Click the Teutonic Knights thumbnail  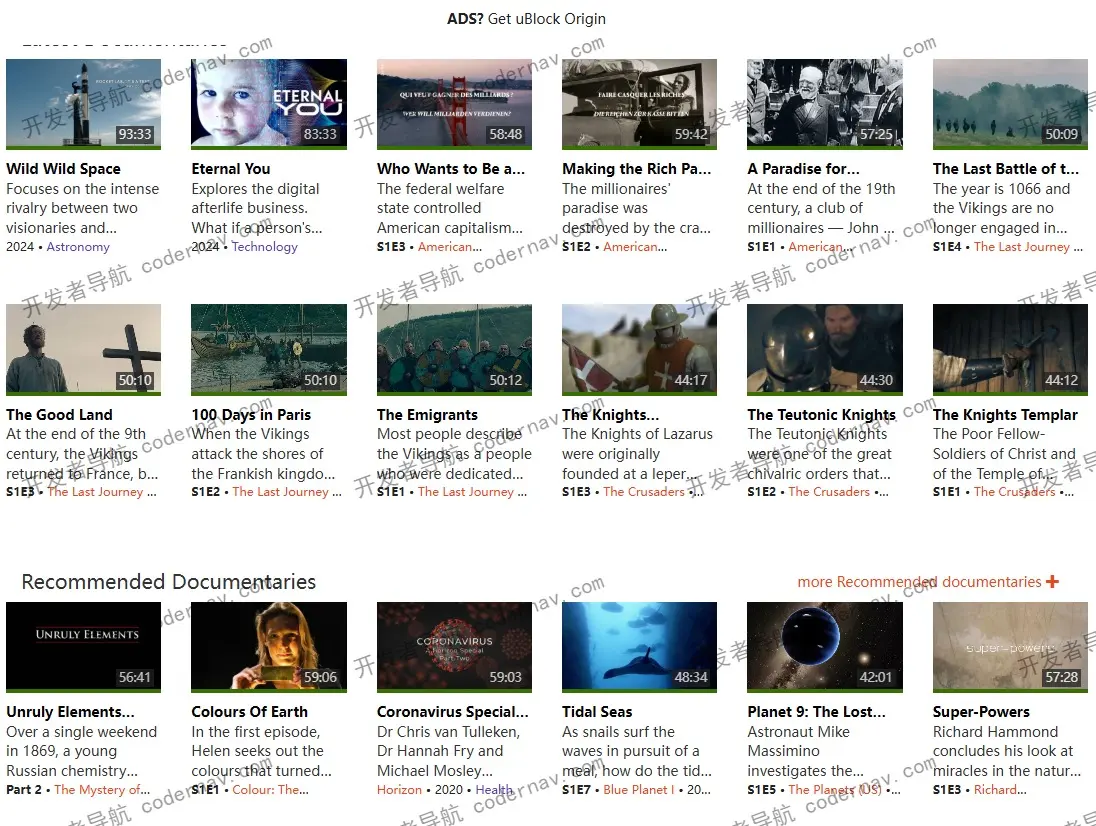(824, 349)
